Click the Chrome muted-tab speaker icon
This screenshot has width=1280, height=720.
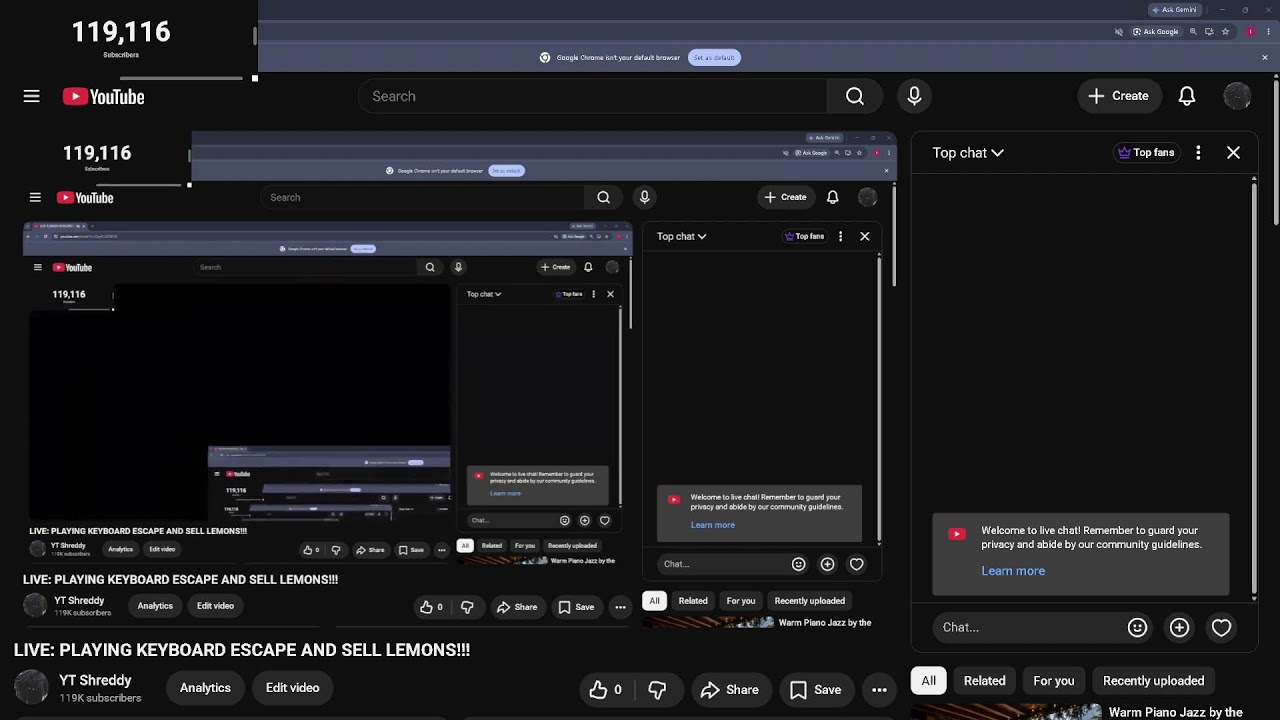[1118, 32]
